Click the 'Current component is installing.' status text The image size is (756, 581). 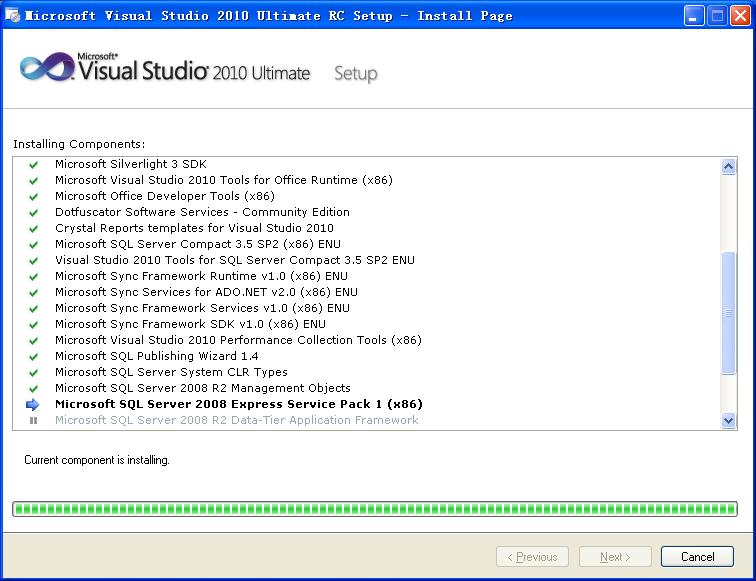97,460
